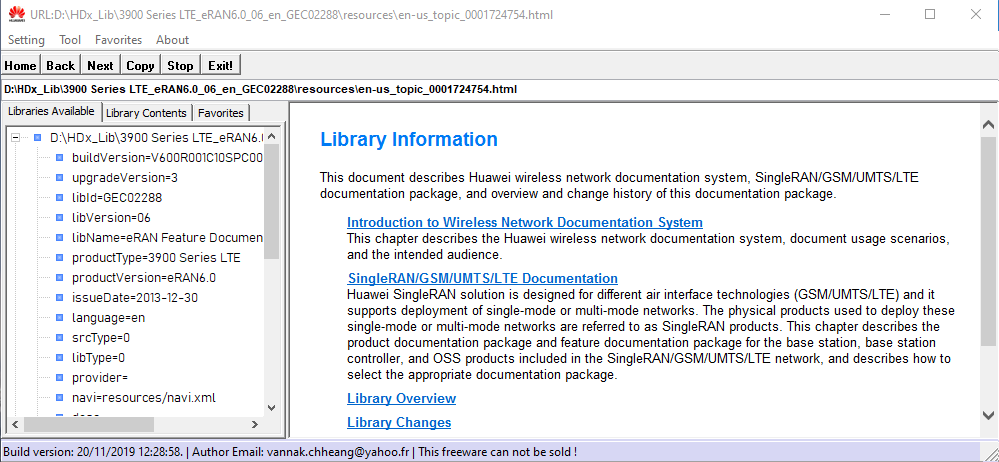
Task: Collapse the D:\HDx_Lib library root node
Action: tap(15, 137)
